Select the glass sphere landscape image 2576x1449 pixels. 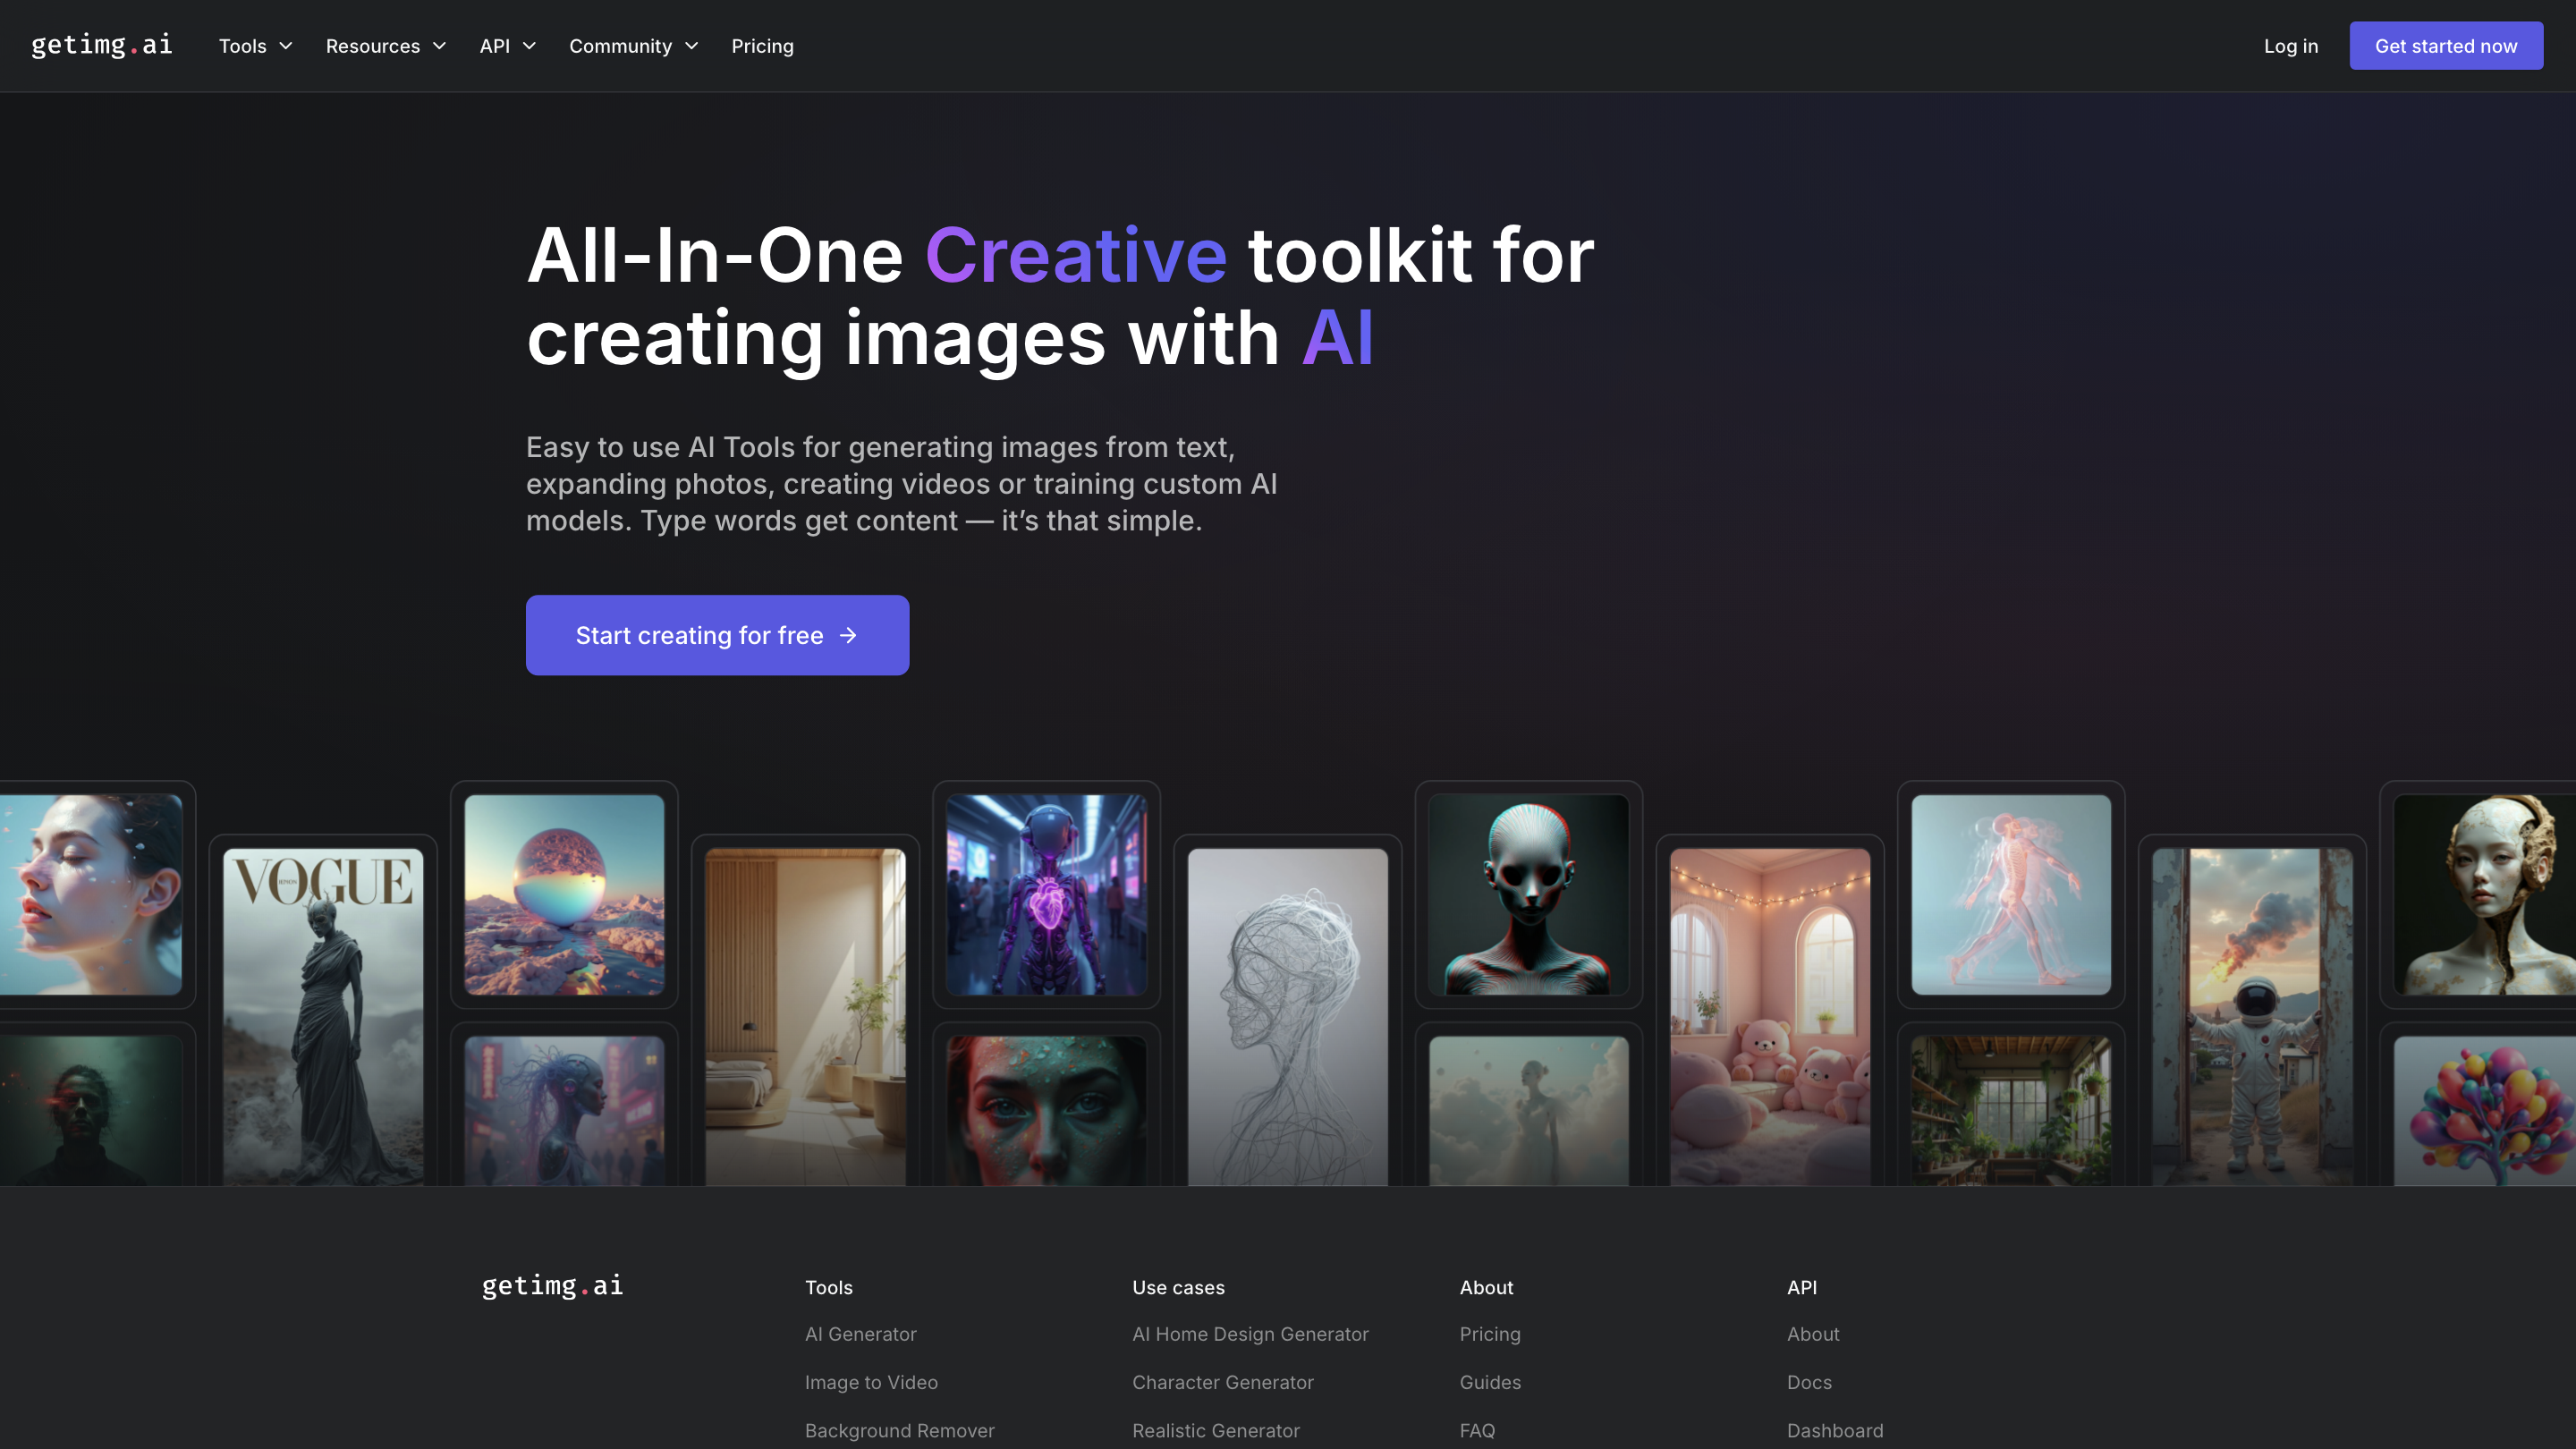564,894
